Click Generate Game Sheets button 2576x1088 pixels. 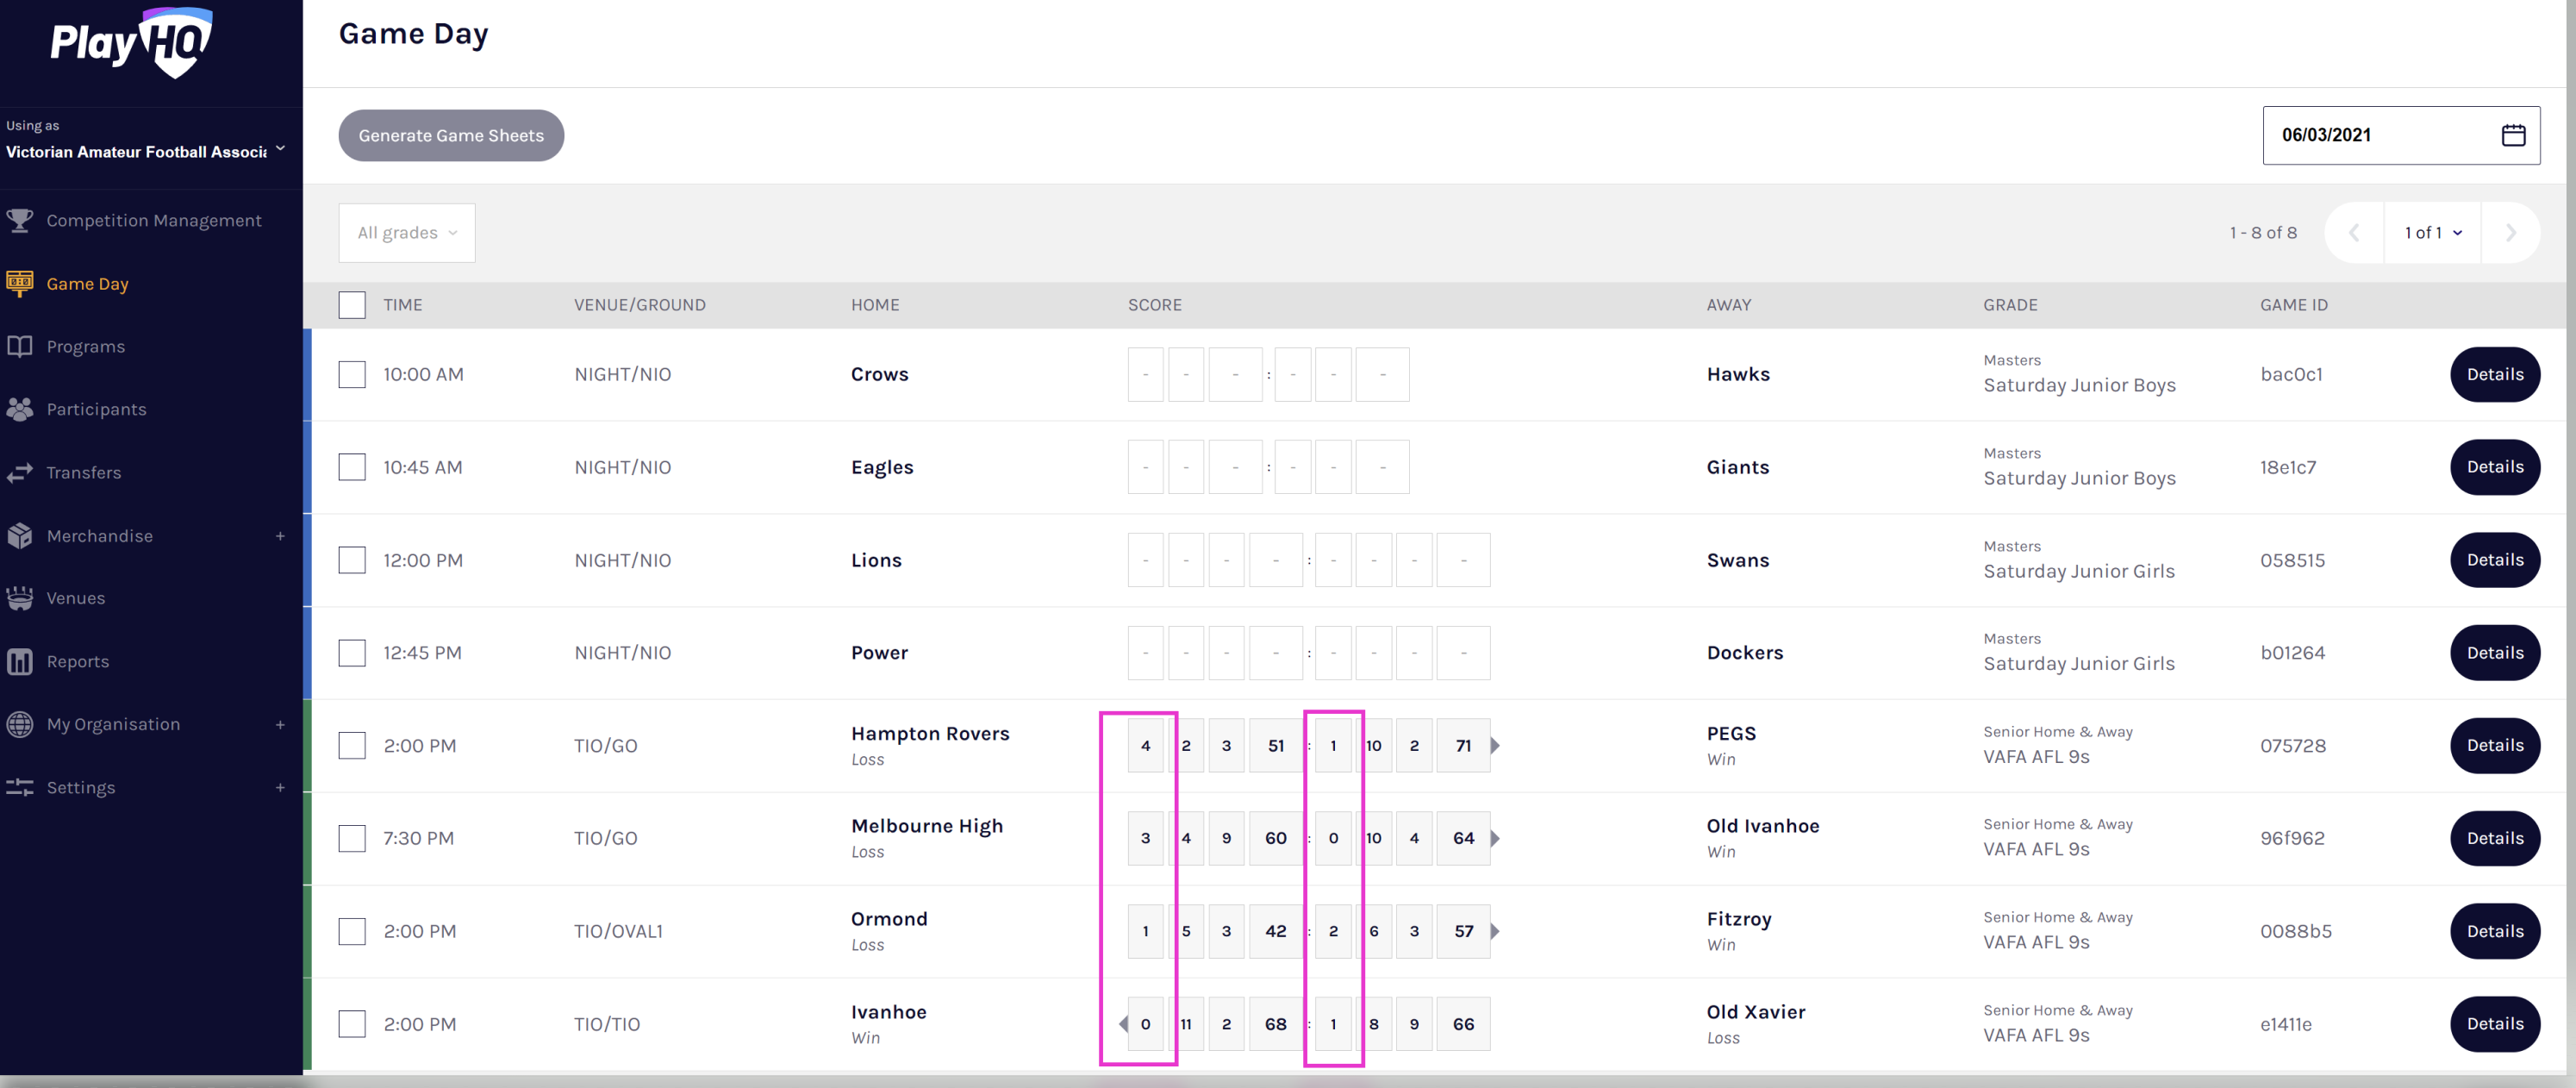(451, 136)
